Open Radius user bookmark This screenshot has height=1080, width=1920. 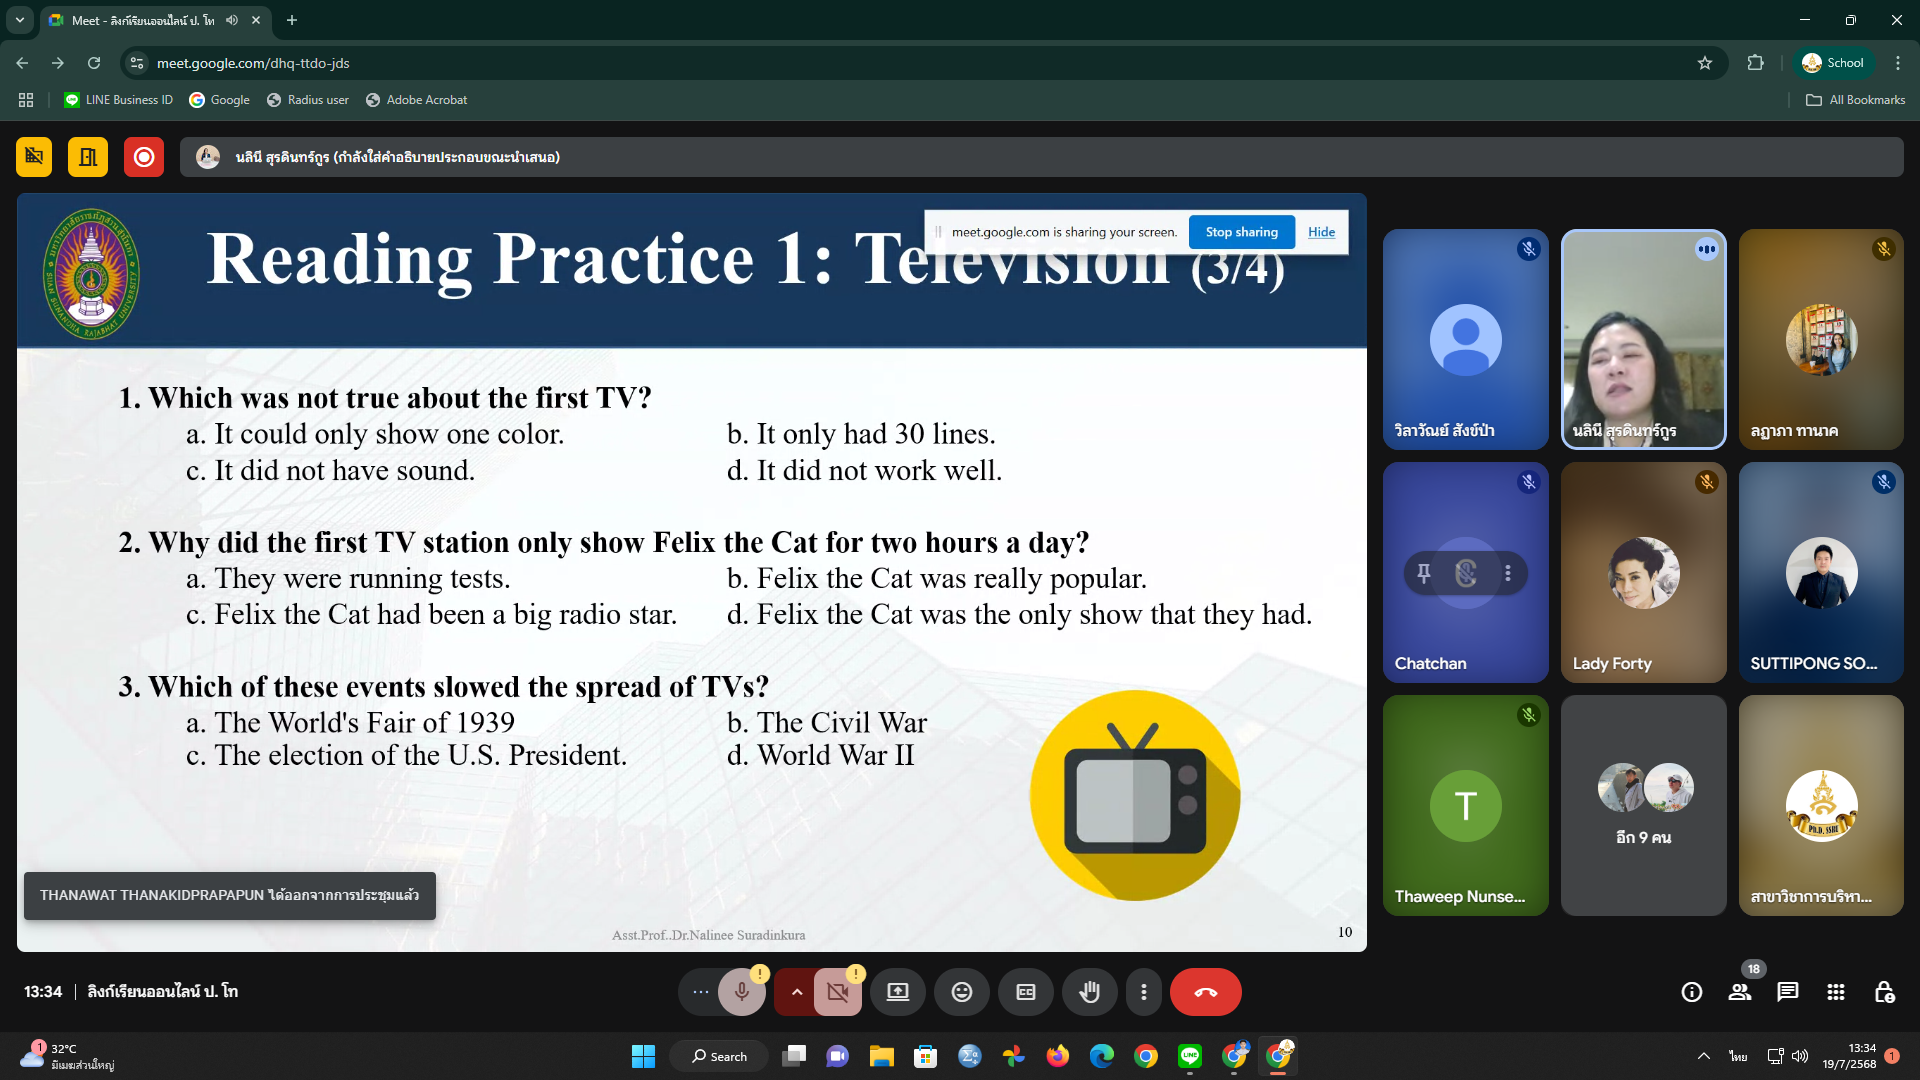pos(308,100)
